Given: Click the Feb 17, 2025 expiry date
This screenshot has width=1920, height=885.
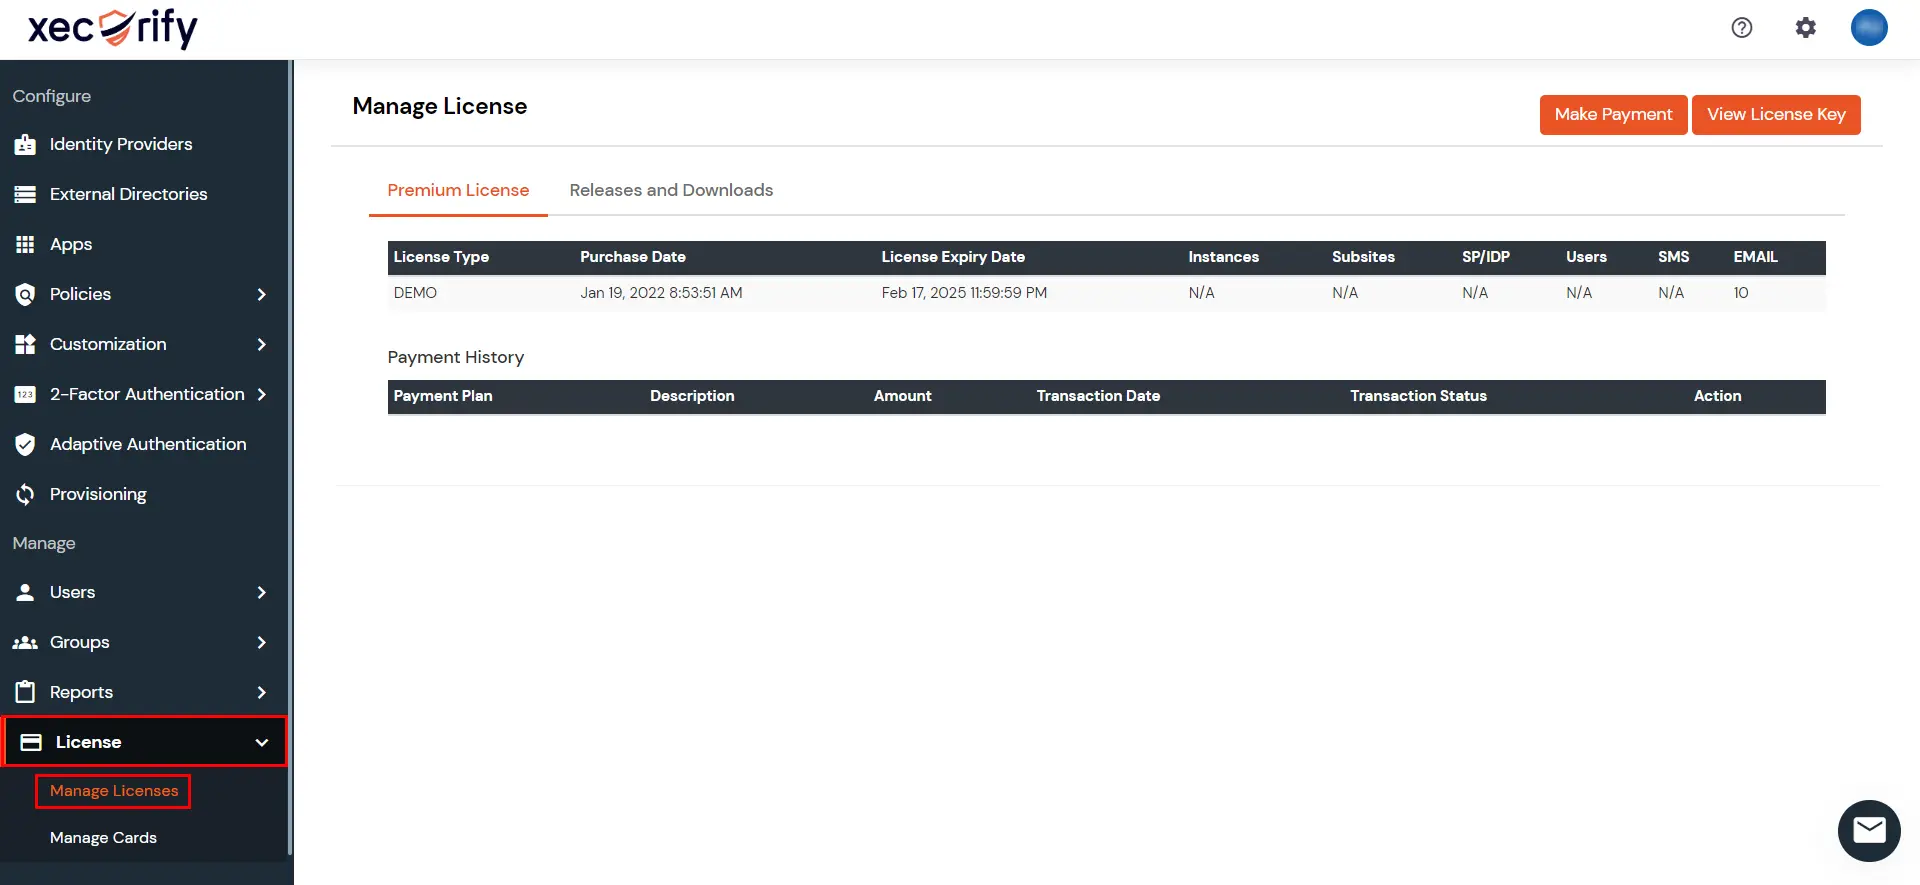Looking at the screenshot, I should click(964, 293).
